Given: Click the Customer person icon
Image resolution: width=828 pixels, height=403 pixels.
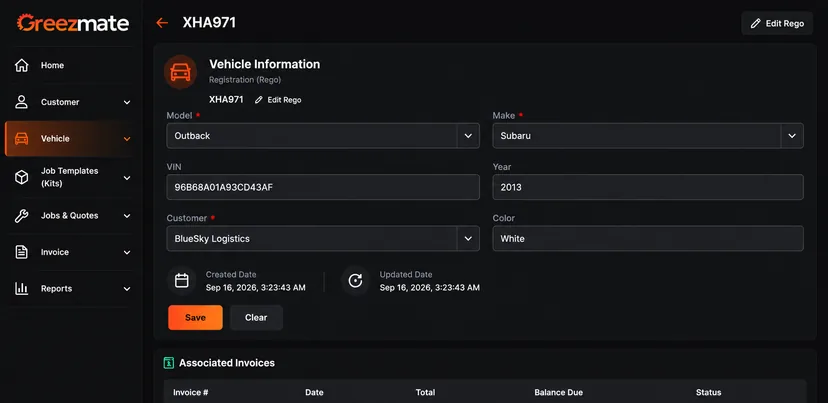Looking at the screenshot, I should point(22,102).
